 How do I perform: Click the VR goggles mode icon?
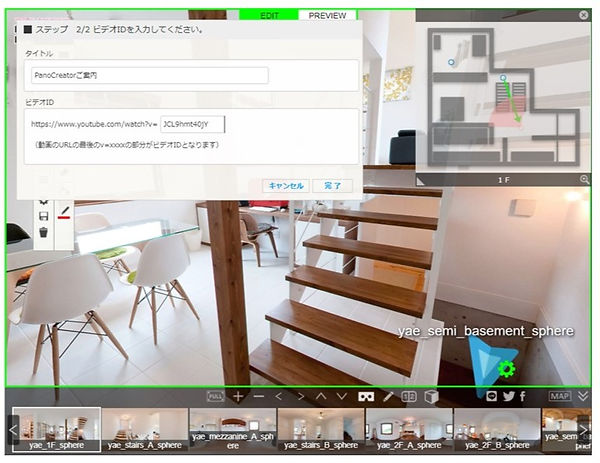tap(366, 396)
